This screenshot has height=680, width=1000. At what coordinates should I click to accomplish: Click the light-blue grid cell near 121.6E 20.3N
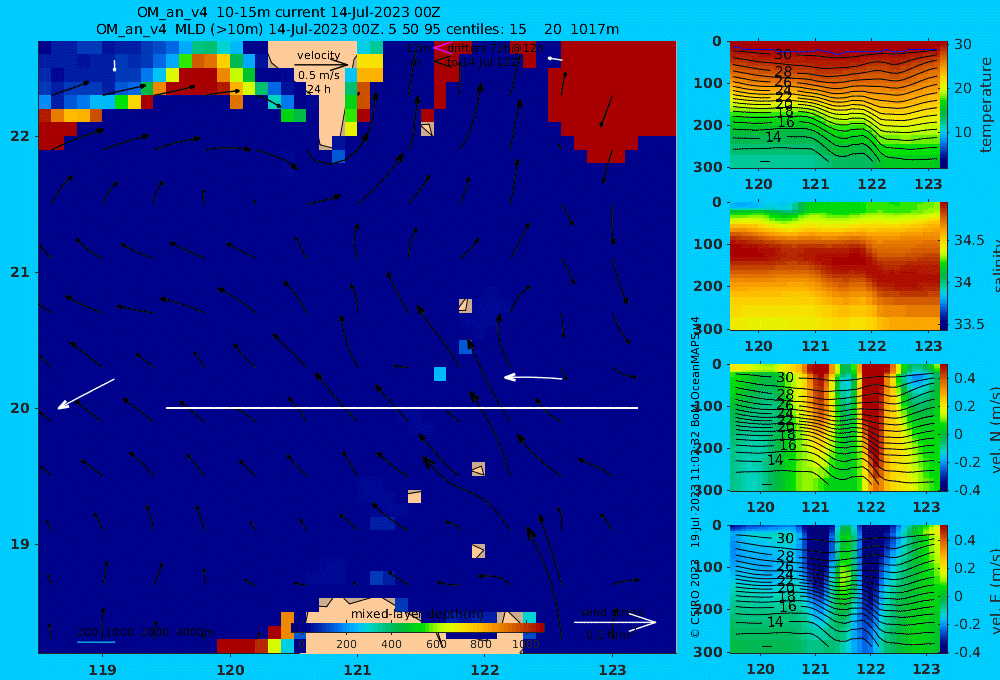coord(440,374)
